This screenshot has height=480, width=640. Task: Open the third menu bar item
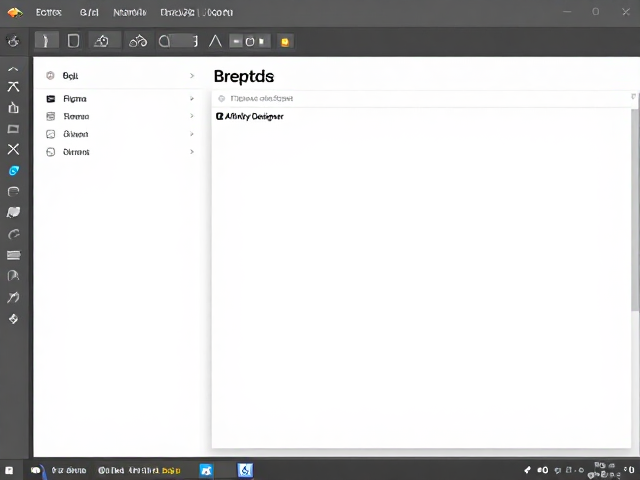pyautogui.click(x=129, y=13)
